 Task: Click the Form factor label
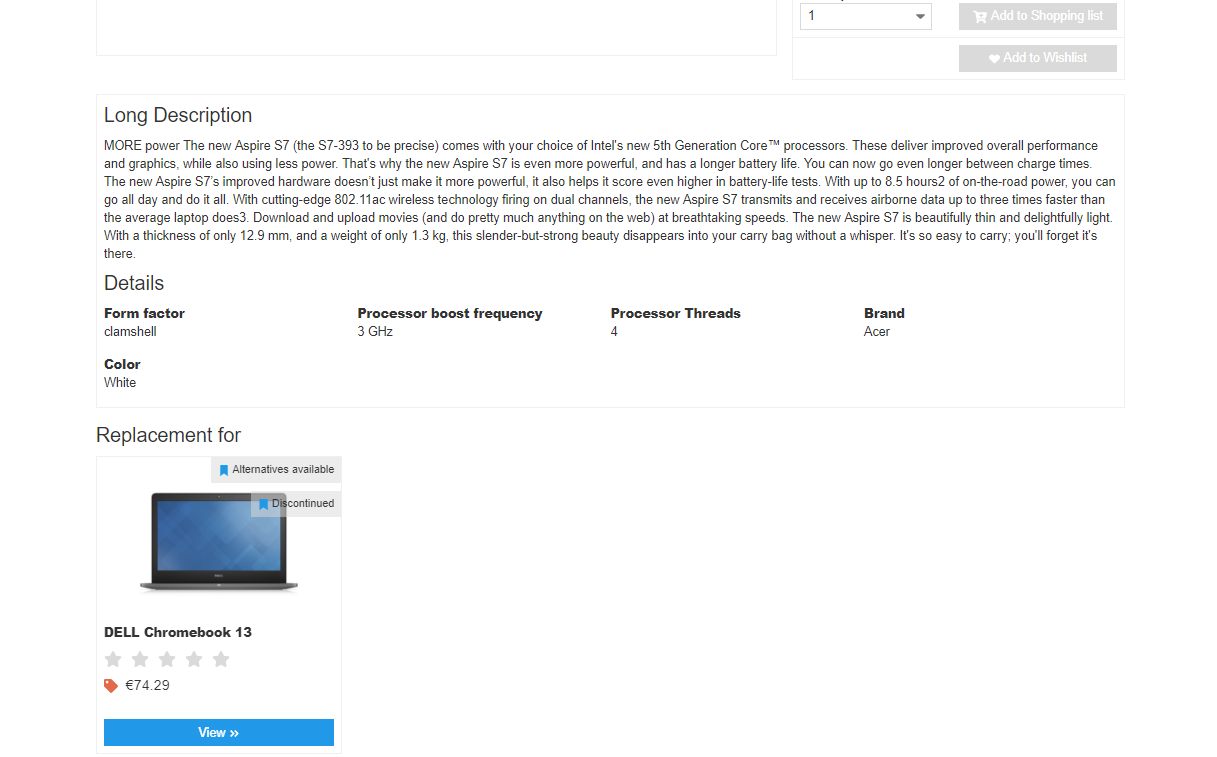click(x=144, y=313)
